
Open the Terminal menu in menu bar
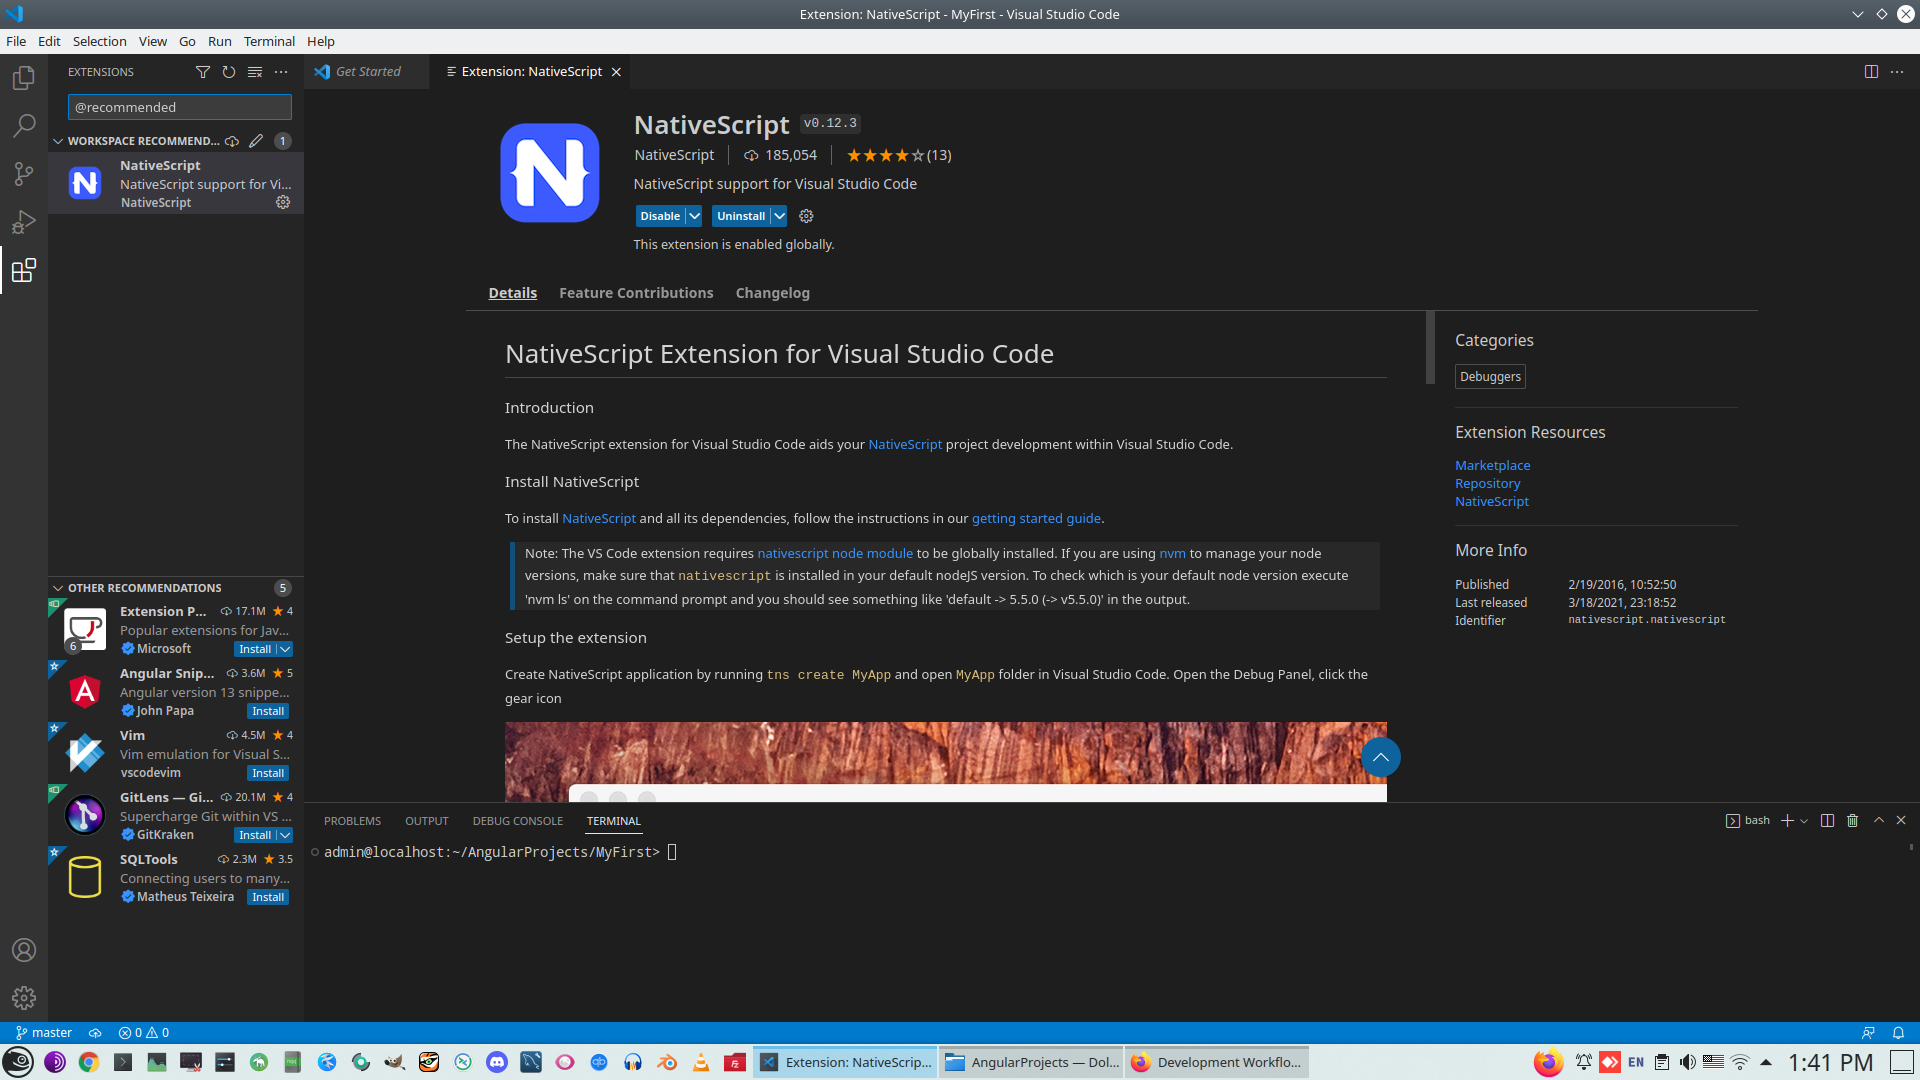tap(269, 41)
